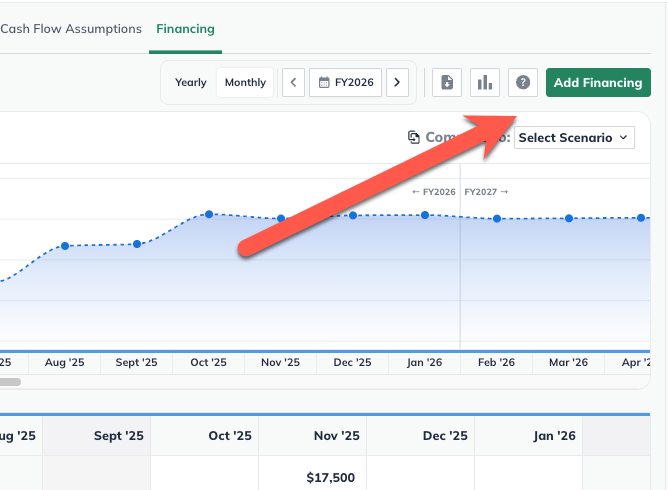
Task: Go to previous fiscal year arrow
Action: (x=293, y=82)
